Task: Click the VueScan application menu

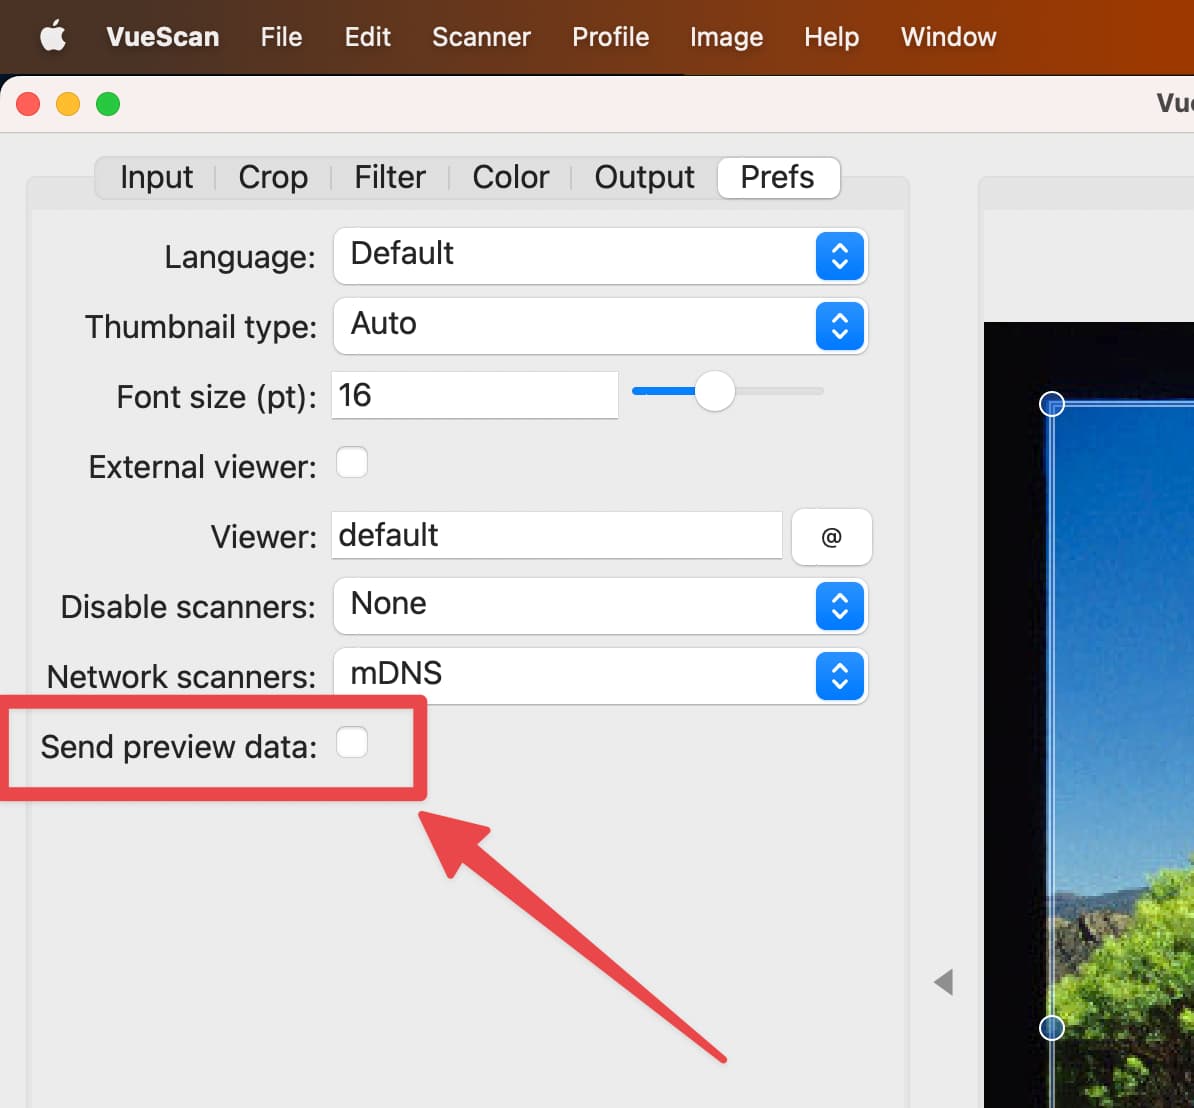Action: [162, 37]
